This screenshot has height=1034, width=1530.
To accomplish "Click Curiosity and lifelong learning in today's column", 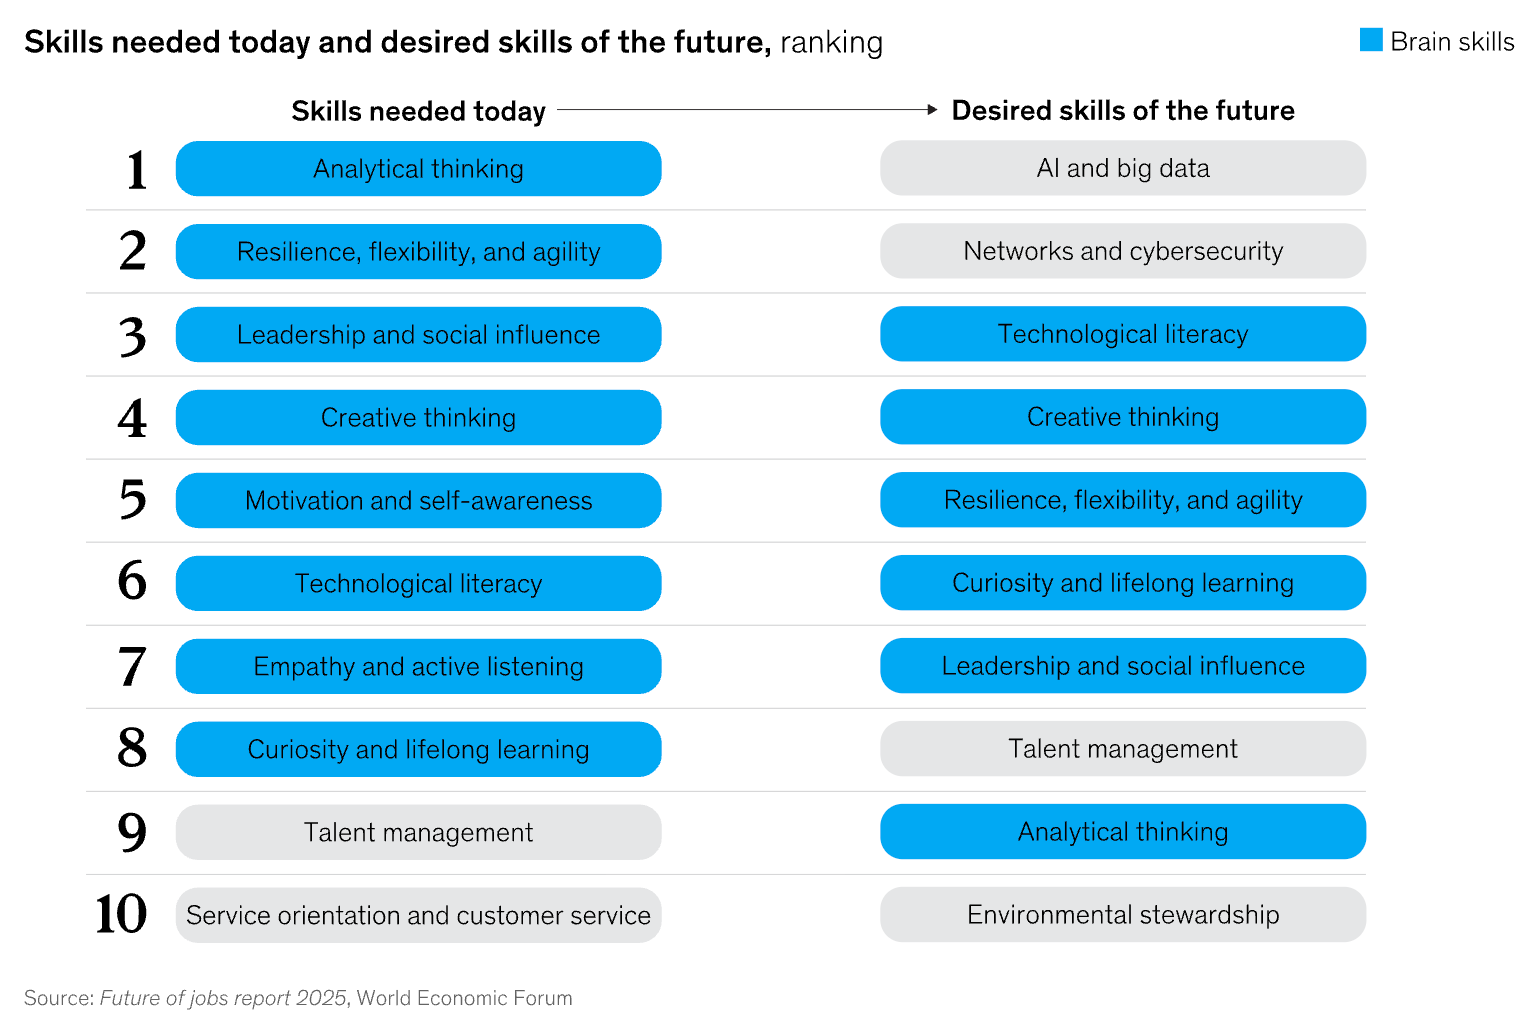I will tap(418, 749).
